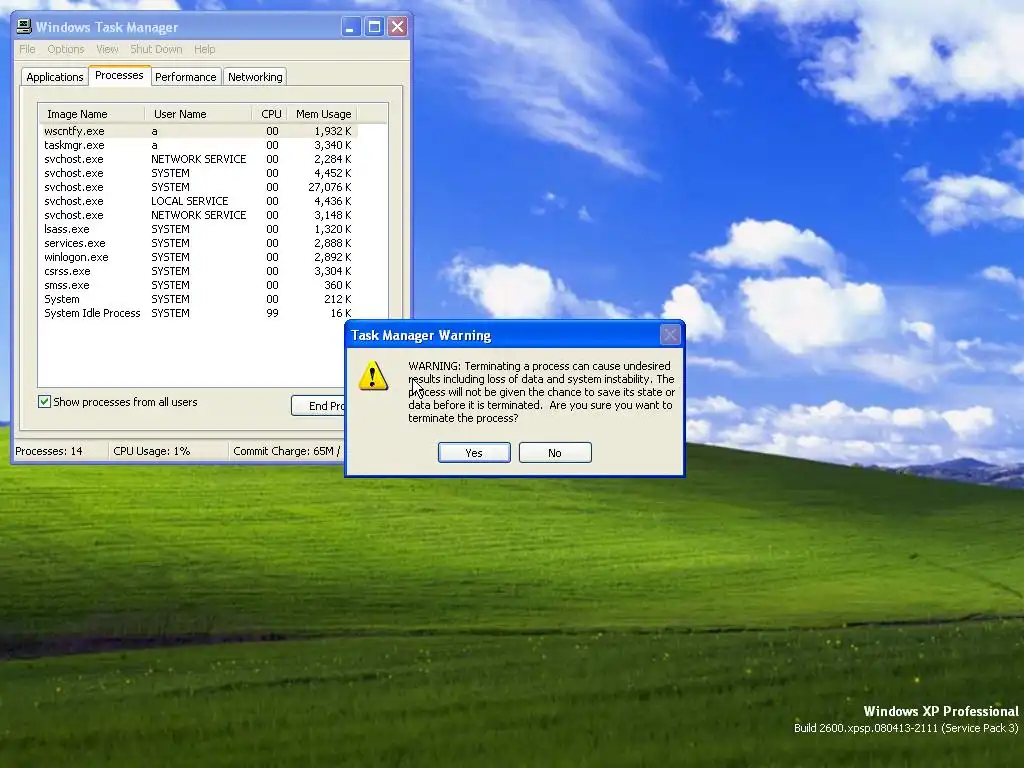This screenshot has height=768, width=1024.
Task: Select the System Idle Process row
Action: [198, 313]
